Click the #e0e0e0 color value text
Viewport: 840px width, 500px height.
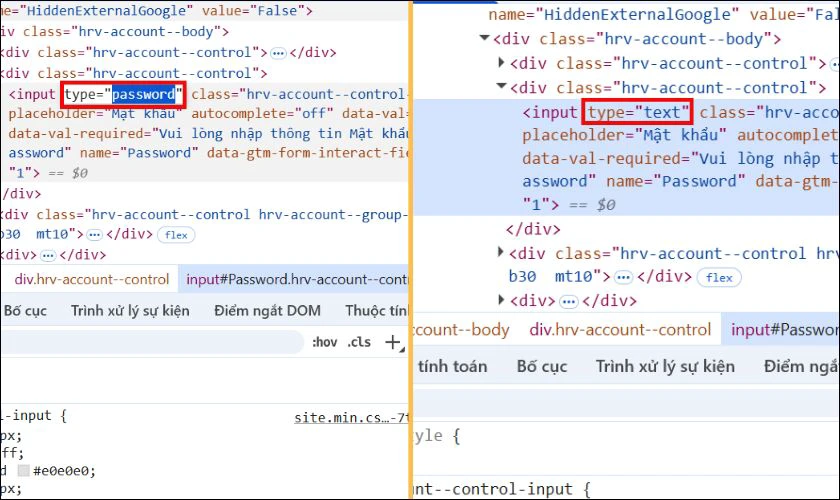coord(64,471)
